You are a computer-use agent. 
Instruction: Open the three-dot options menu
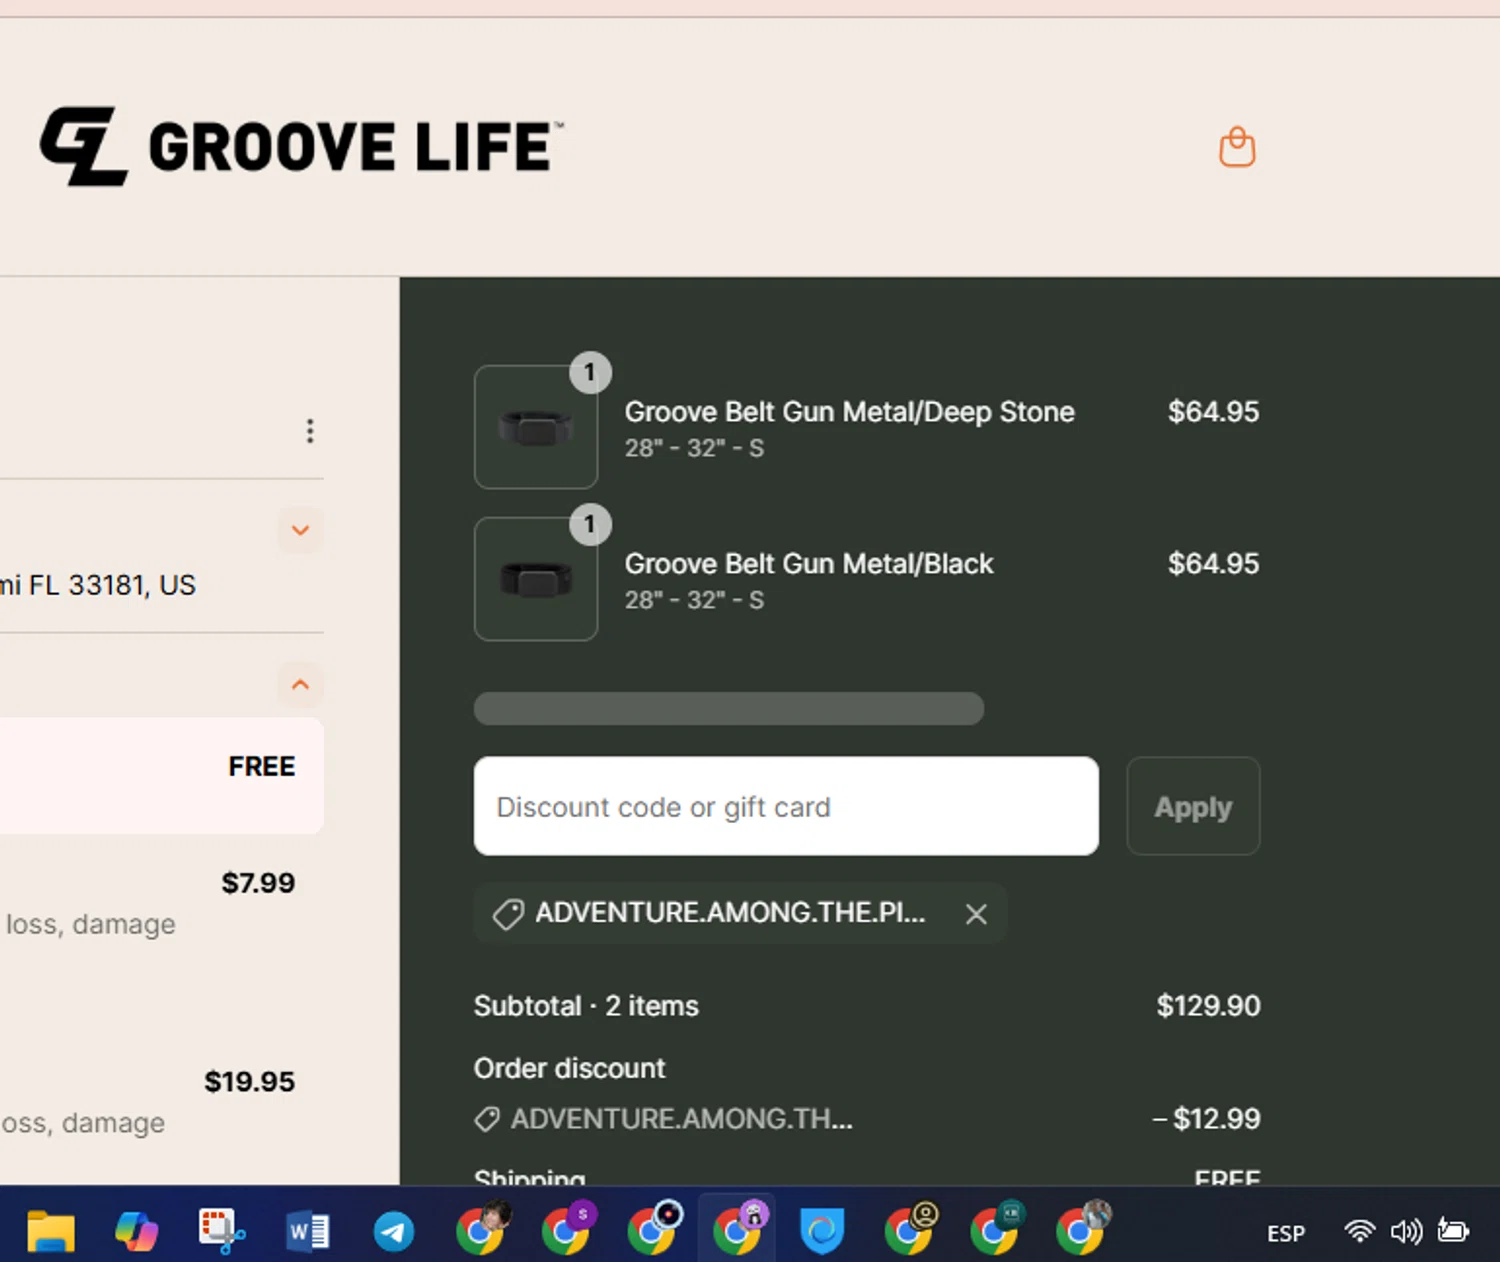pyautogui.click(x=310, y=431)
